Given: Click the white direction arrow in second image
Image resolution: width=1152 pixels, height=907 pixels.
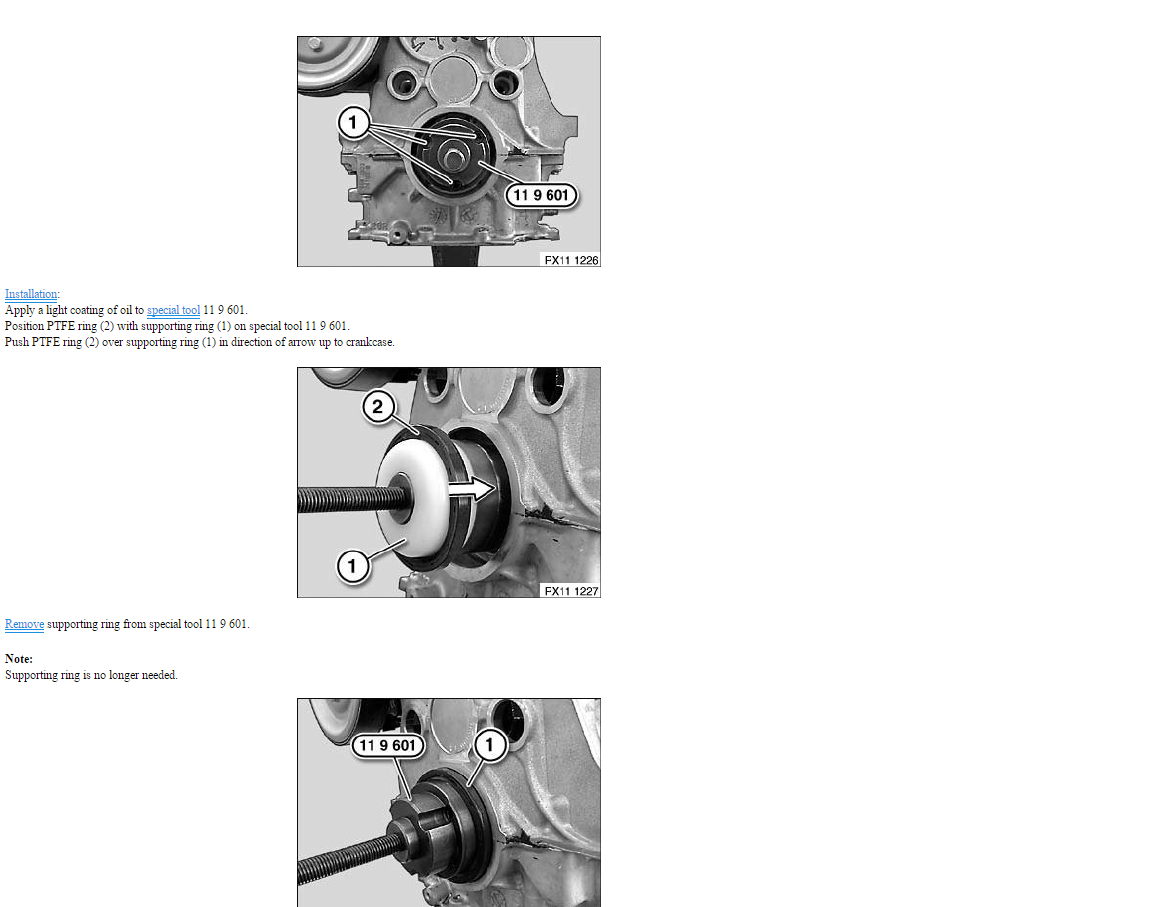Looking at the screenshot, I should pos(472,488).
